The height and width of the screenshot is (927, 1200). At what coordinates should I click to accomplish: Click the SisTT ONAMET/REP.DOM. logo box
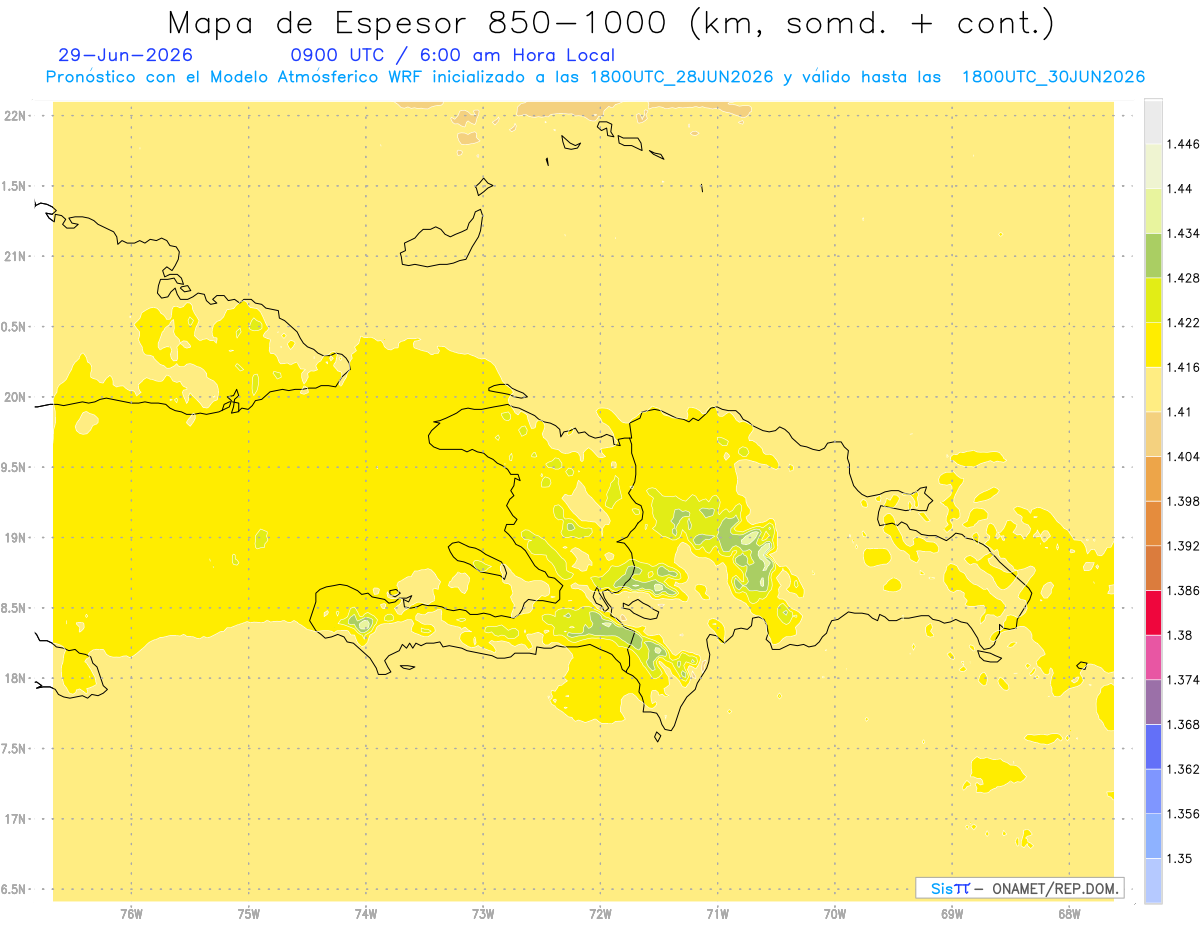[x=1019, y=888]
